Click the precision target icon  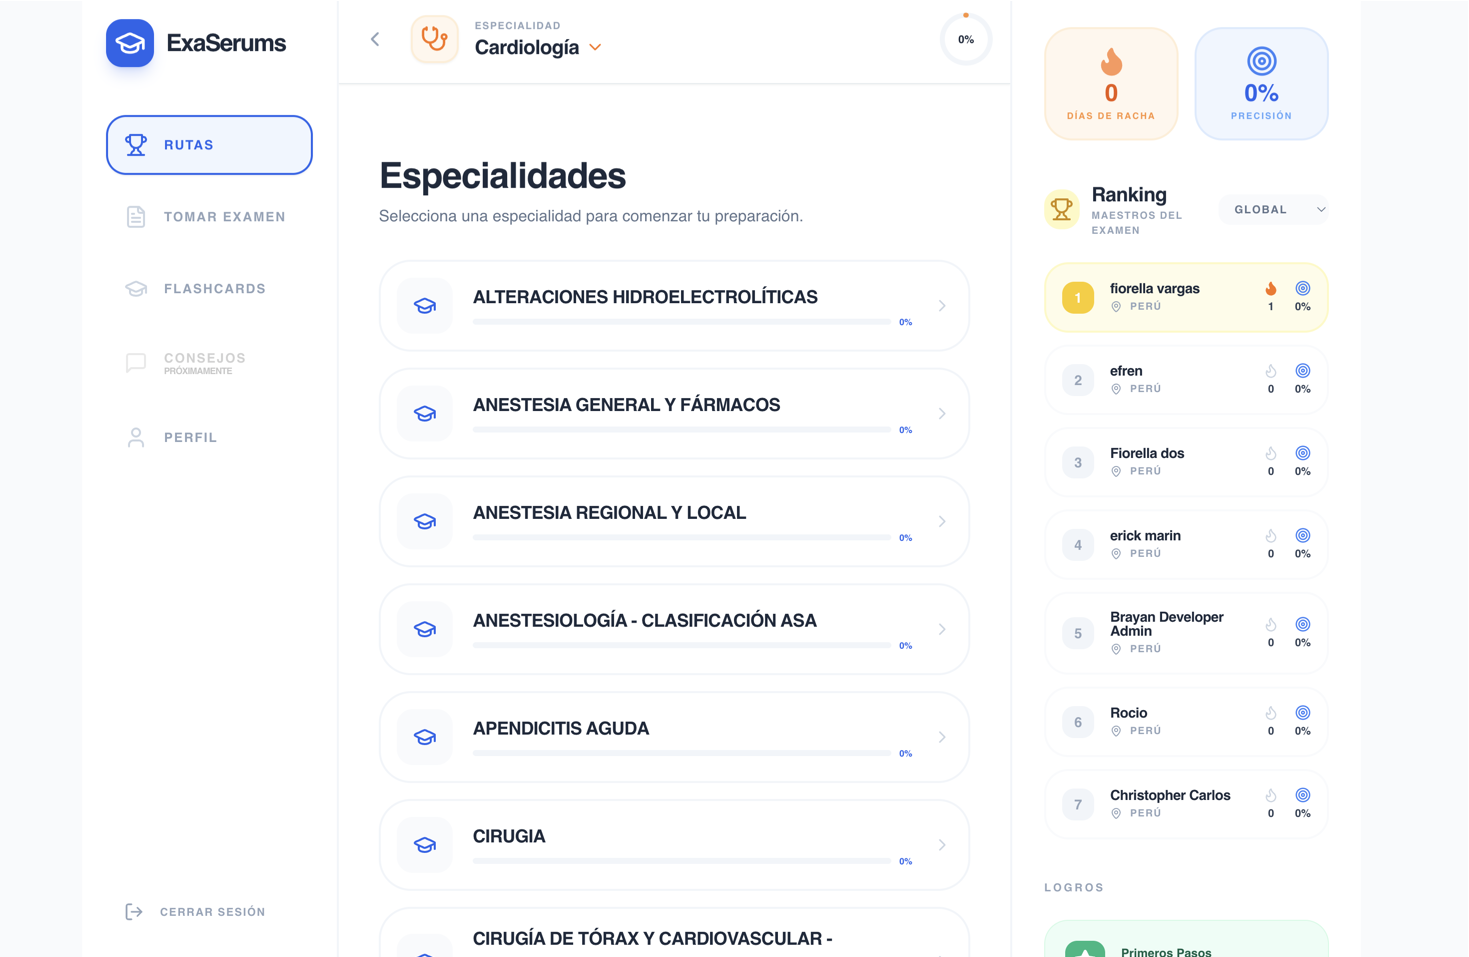point(1261,61)
